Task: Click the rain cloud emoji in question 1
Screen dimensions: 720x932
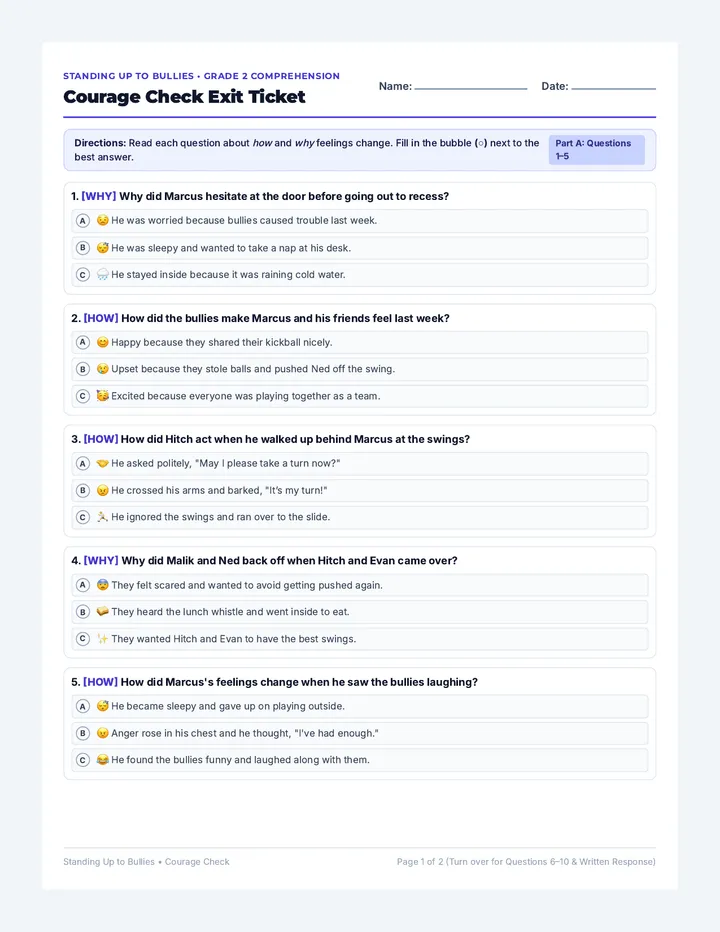Action: pyautogui.click(x=102, y=275)
